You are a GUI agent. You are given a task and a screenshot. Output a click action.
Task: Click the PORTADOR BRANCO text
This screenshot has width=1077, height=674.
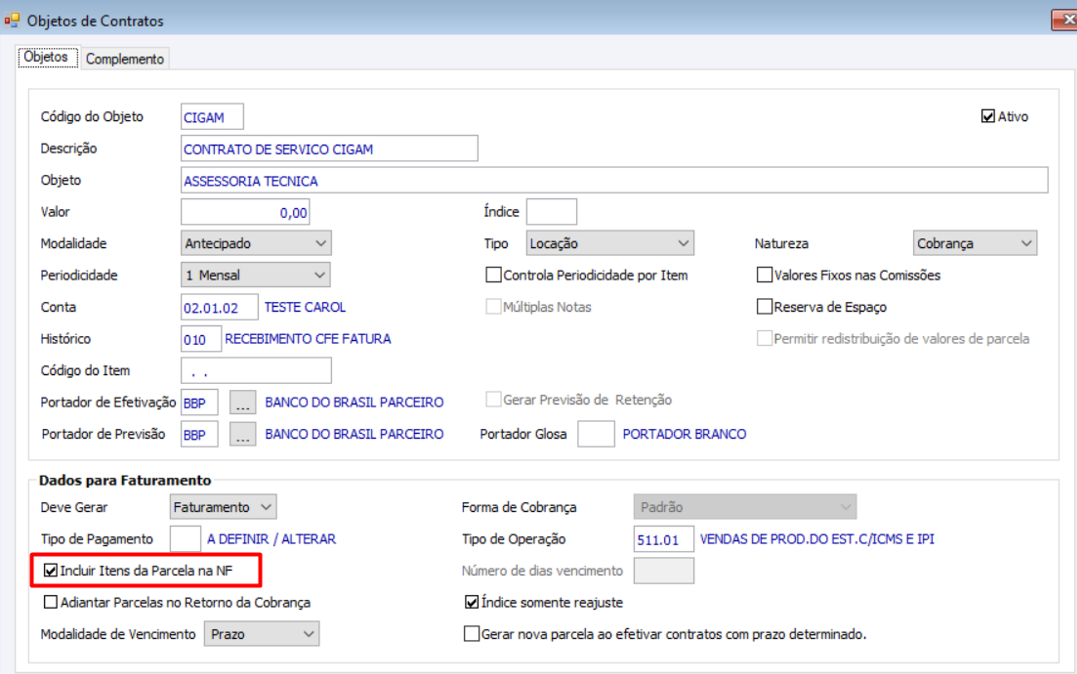(x=684, y=434)
